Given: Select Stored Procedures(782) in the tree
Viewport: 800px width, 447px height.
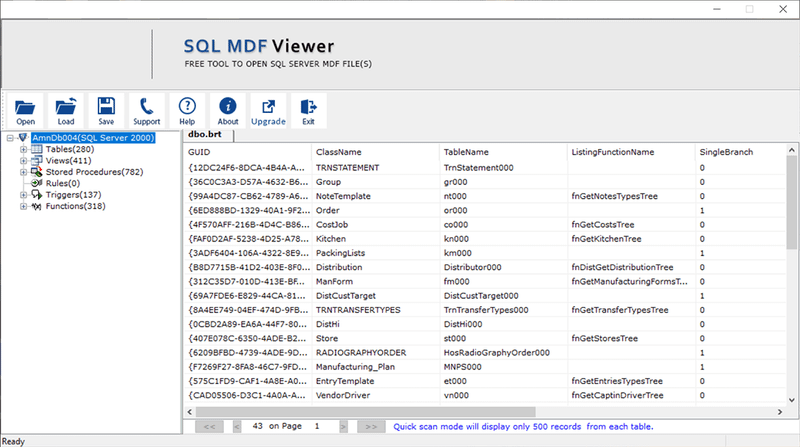Looking at the screenshot, I should pos(94,172).
